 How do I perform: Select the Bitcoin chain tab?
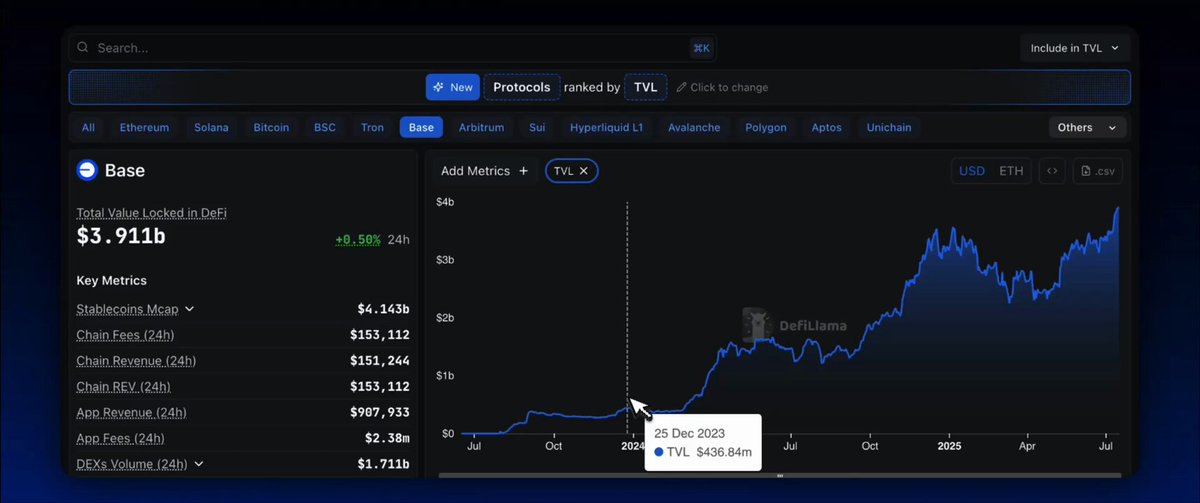(271, 127)
